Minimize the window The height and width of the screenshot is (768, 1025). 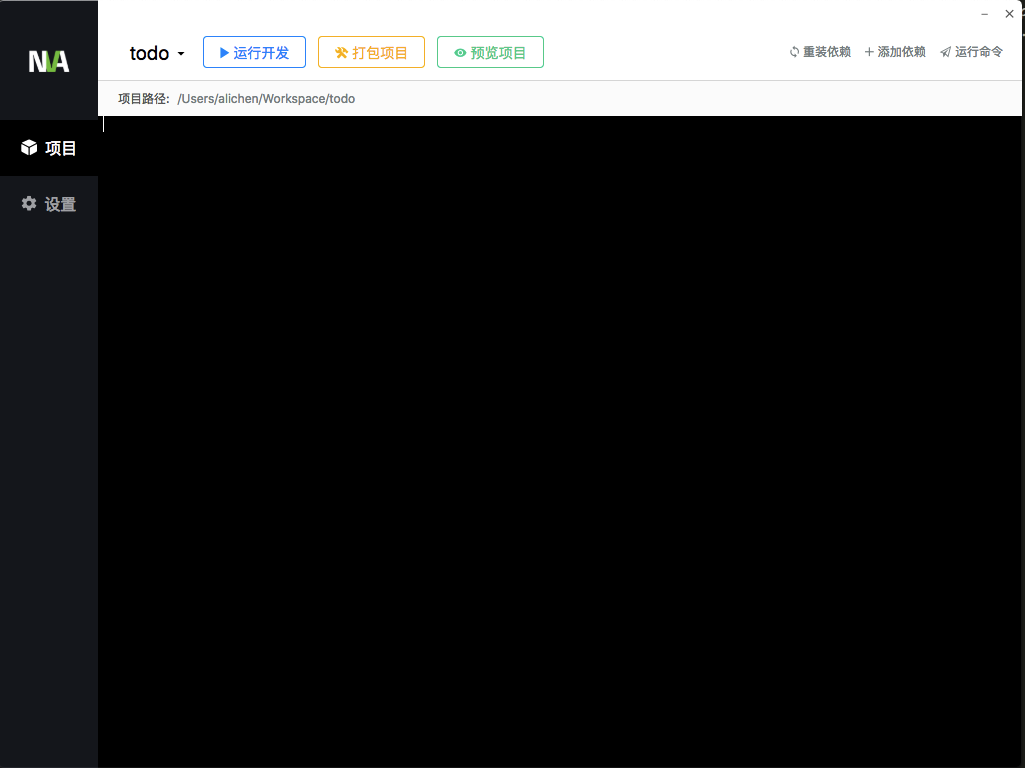click(x=984, y=14)
